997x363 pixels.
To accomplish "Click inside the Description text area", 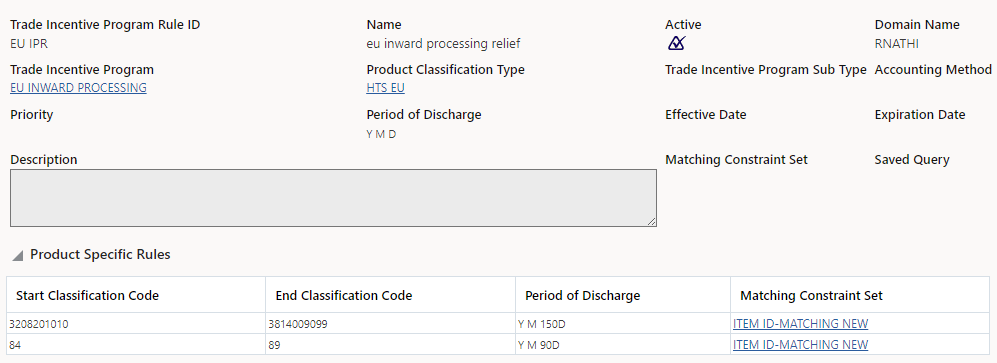I will coord(333,198).
